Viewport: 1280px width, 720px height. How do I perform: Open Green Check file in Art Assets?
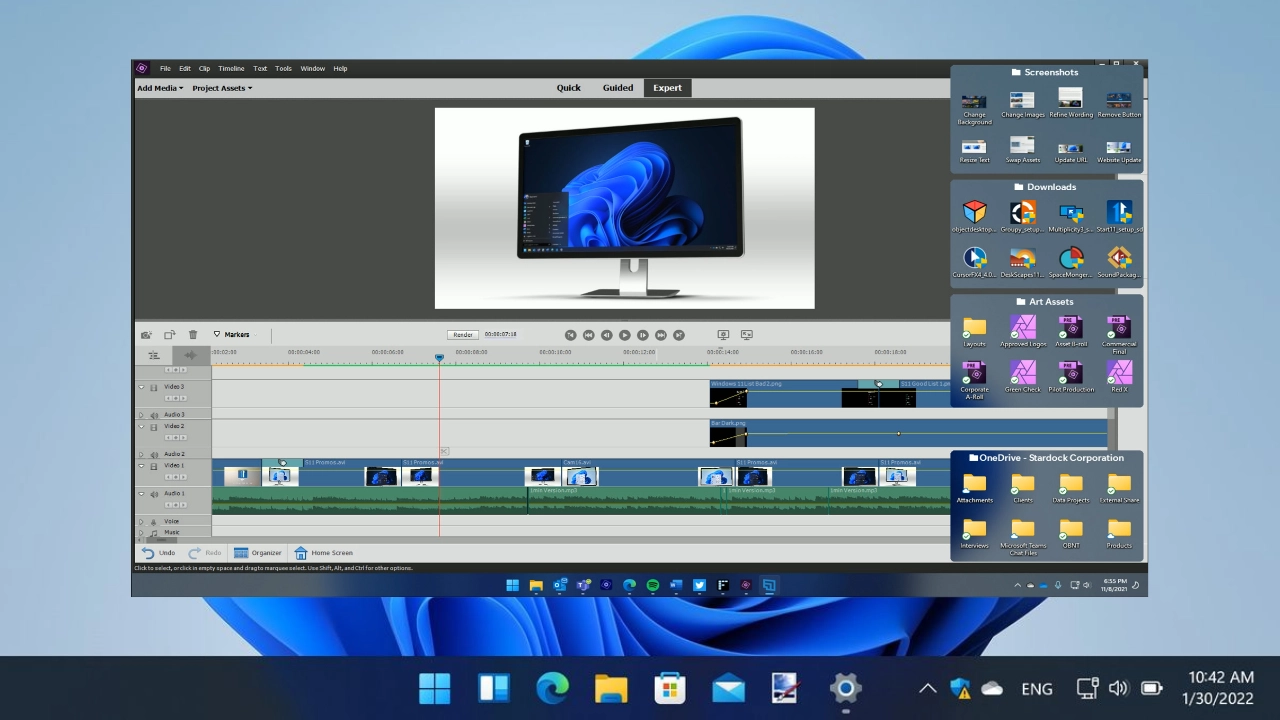click(1022, 377)
